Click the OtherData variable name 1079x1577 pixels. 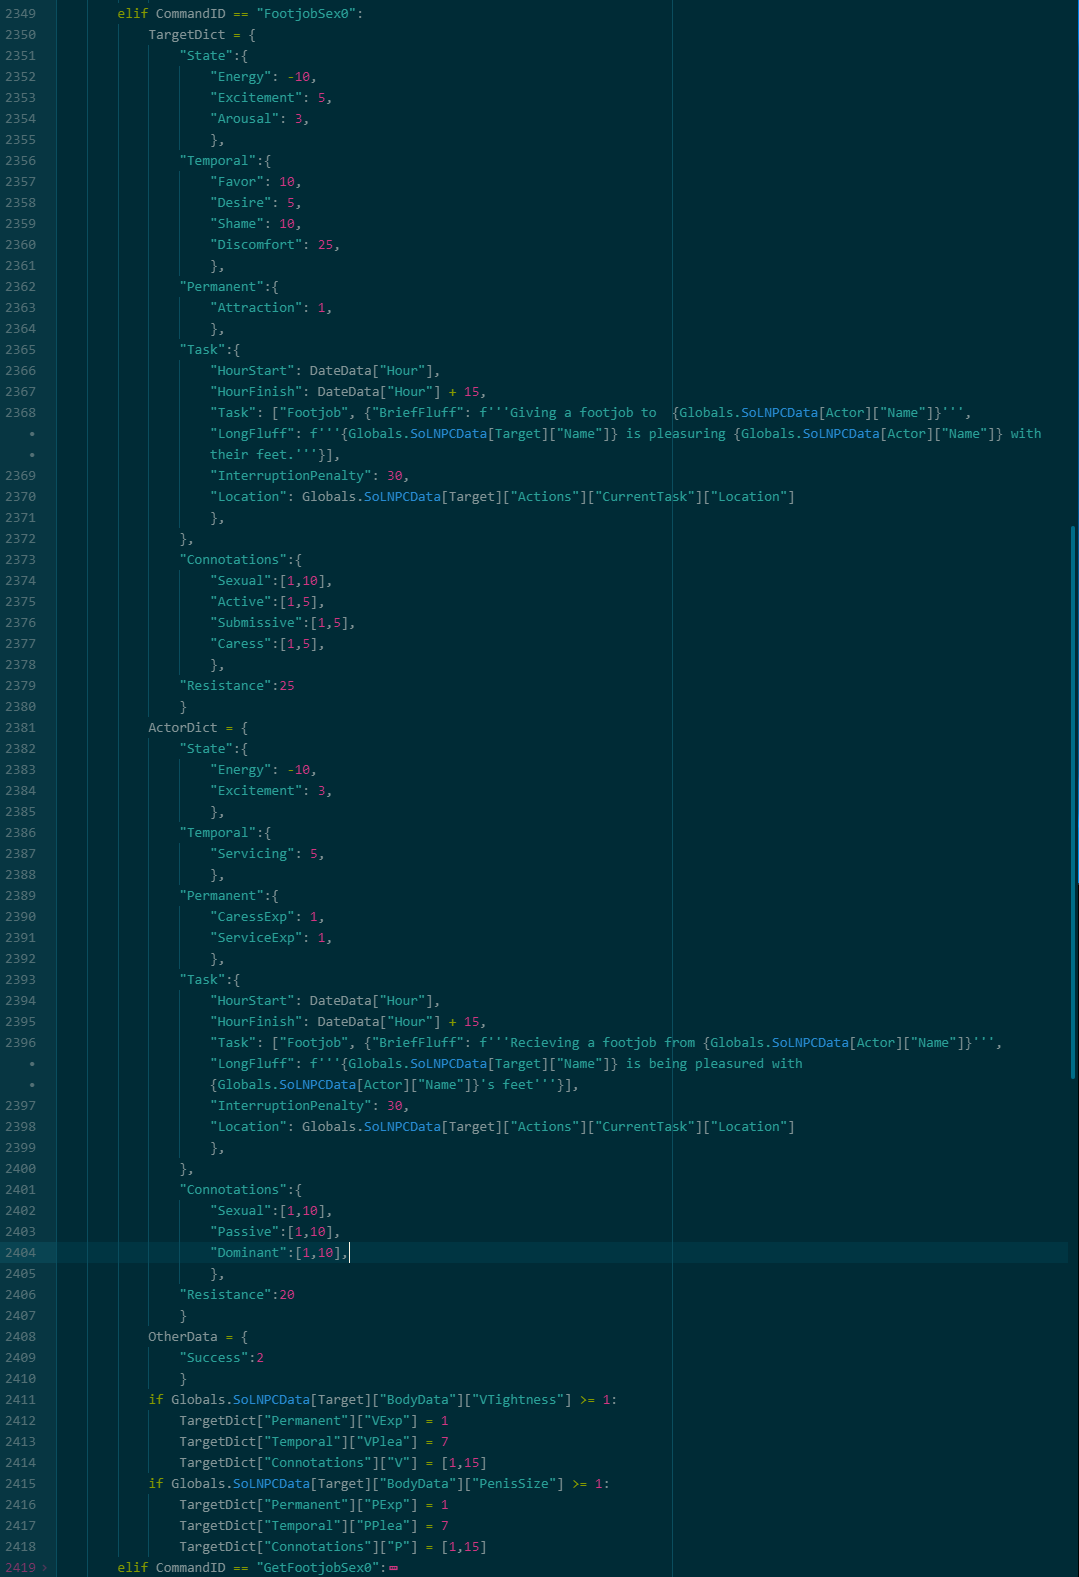(182, 1337)
